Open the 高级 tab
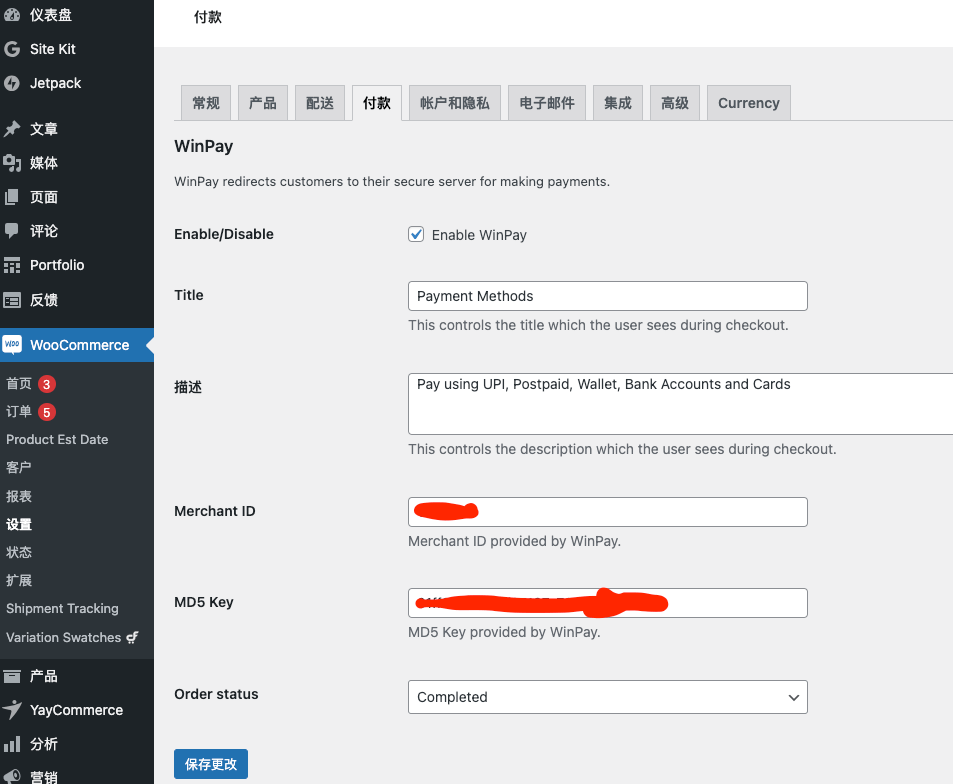This screenshot has height=784, width=953. tap(675, 103)
